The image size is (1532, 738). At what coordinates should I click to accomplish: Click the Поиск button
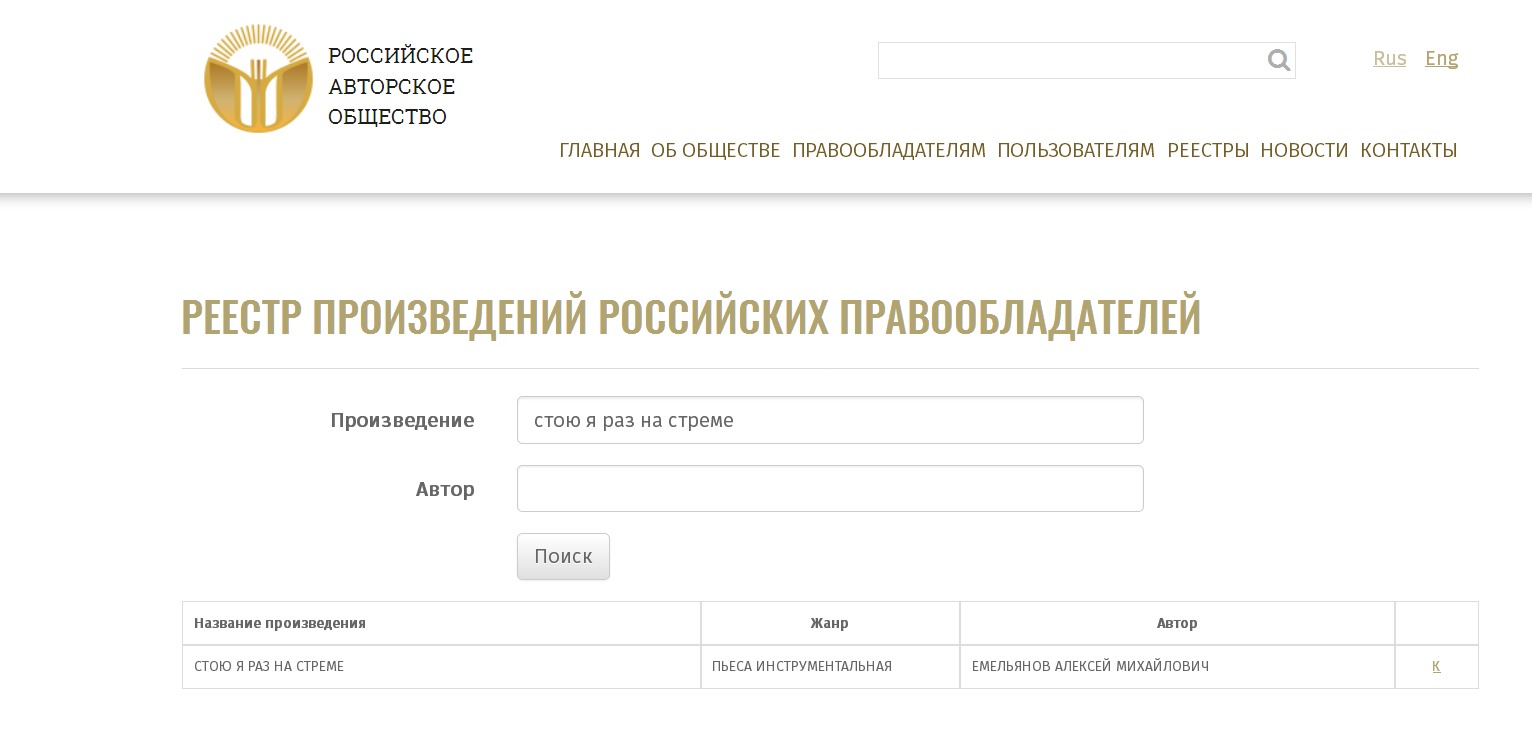point(563,556)
